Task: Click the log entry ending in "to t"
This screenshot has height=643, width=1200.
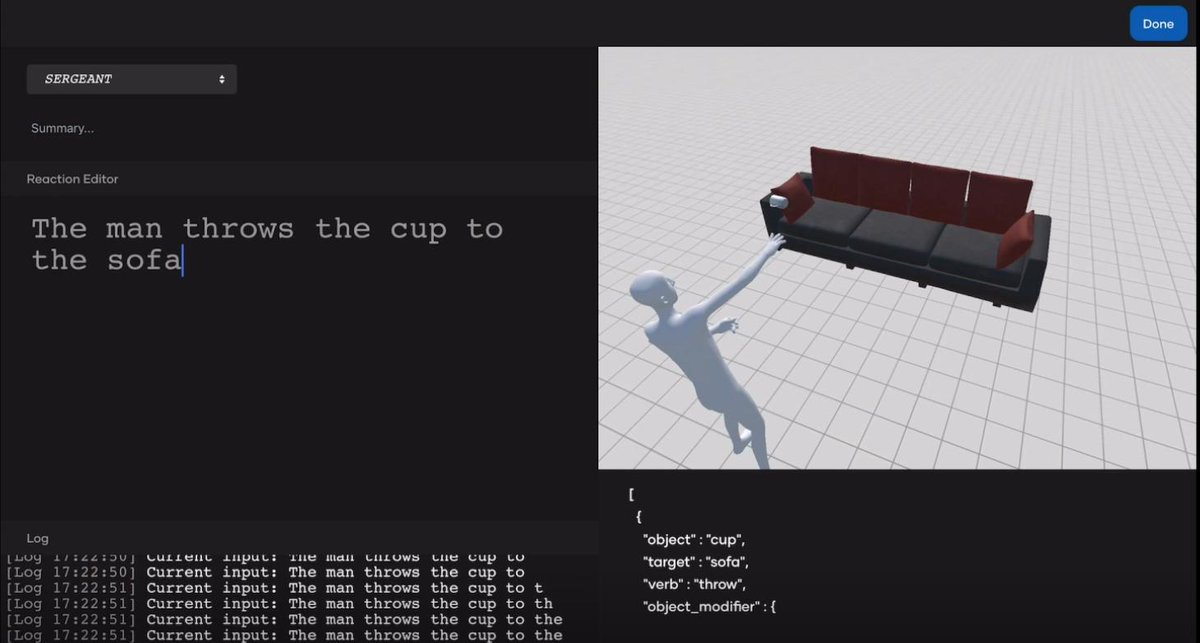Action: click(x=275, y=588)
